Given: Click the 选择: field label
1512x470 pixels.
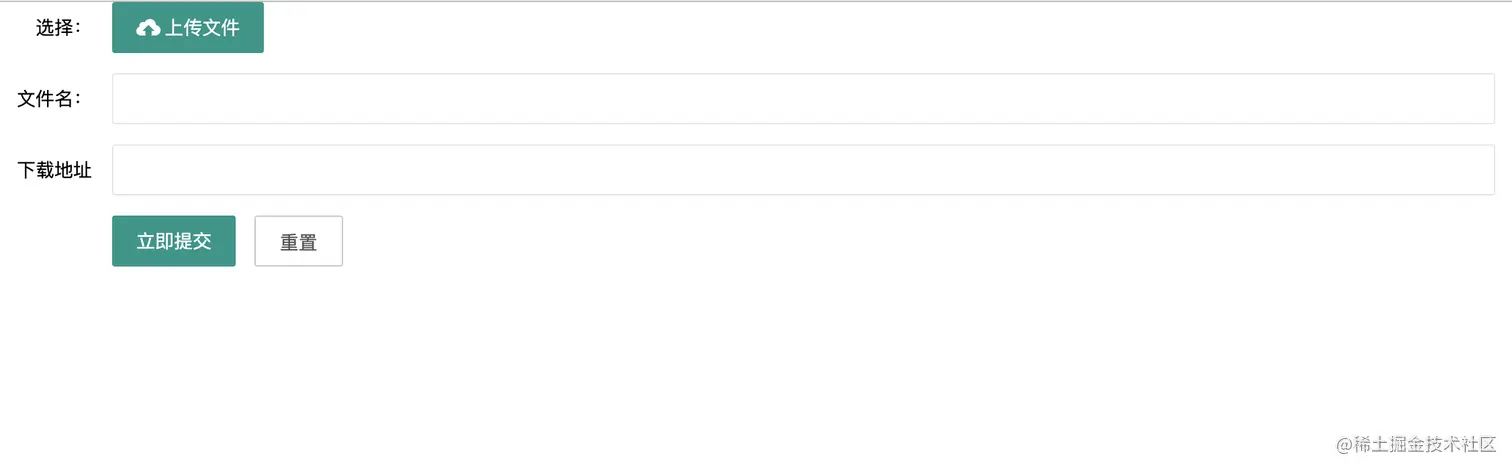Looking at the screenshot, I should coord(59,28).
